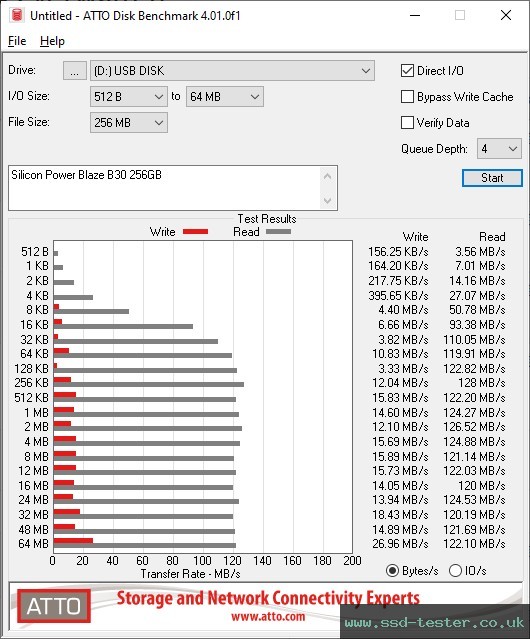The width and height of the screenshot is (530, 639).
Task: Click the 50.78 MB/s read value
Action: (x=477, y=310)
